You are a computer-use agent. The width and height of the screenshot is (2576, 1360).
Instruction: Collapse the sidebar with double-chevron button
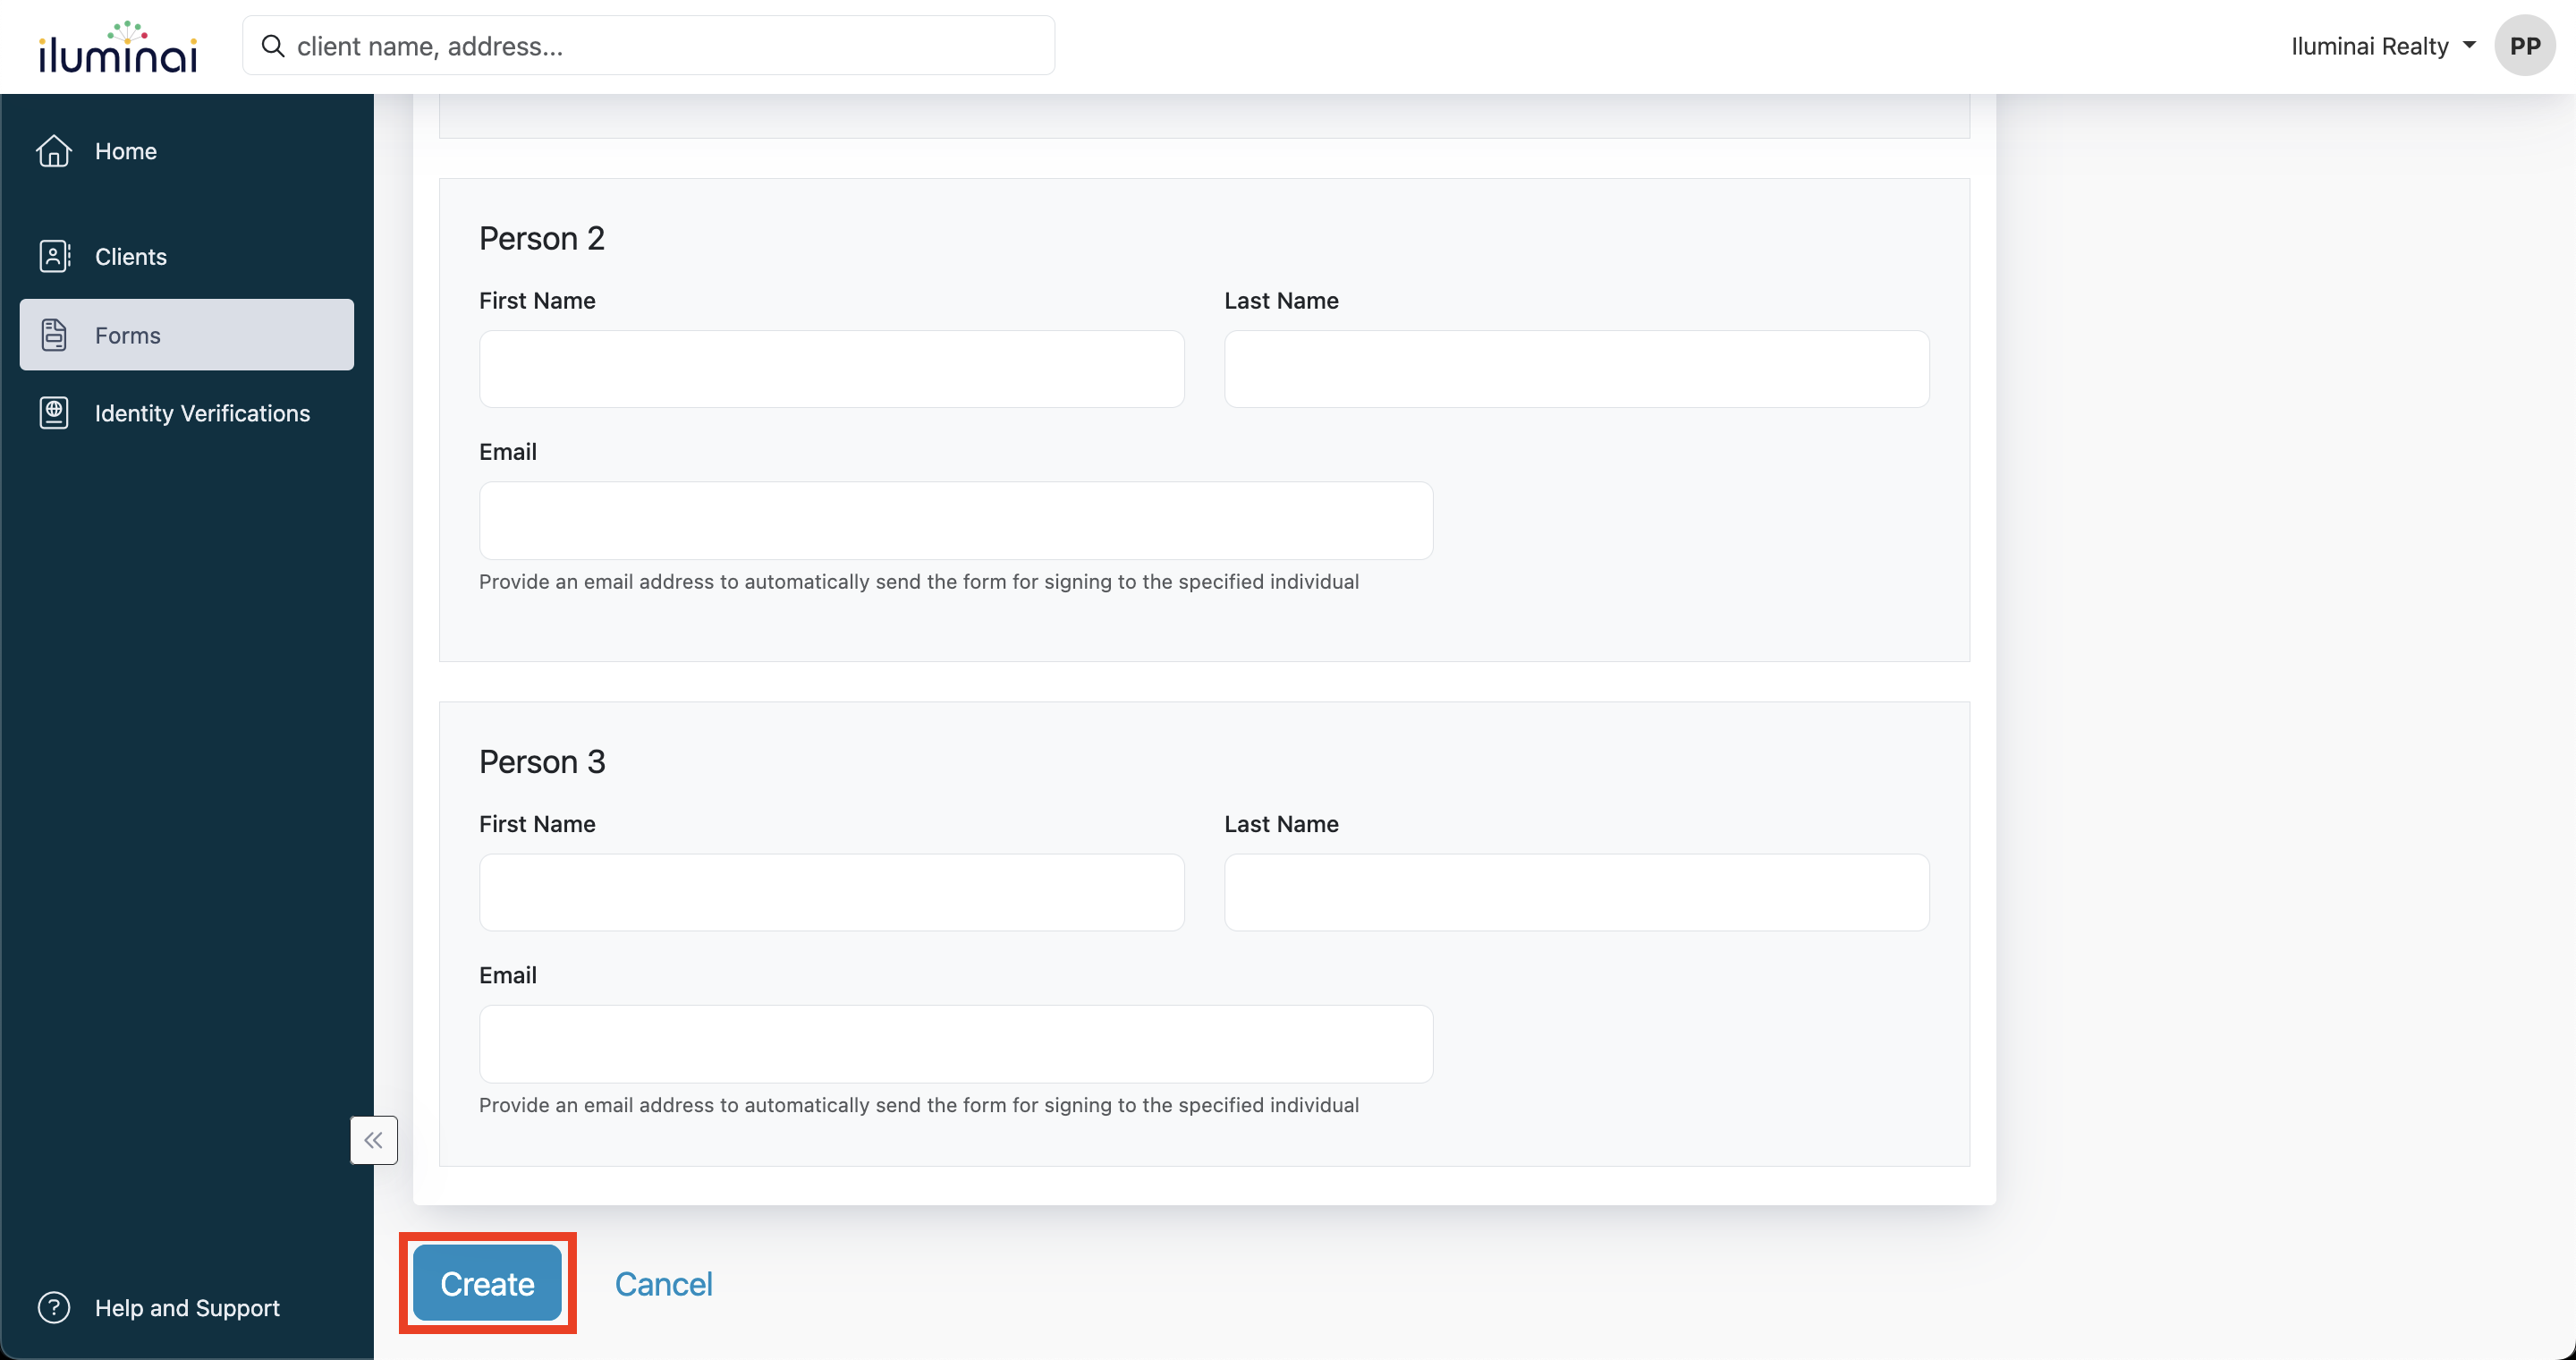[x=374, y=1140]
